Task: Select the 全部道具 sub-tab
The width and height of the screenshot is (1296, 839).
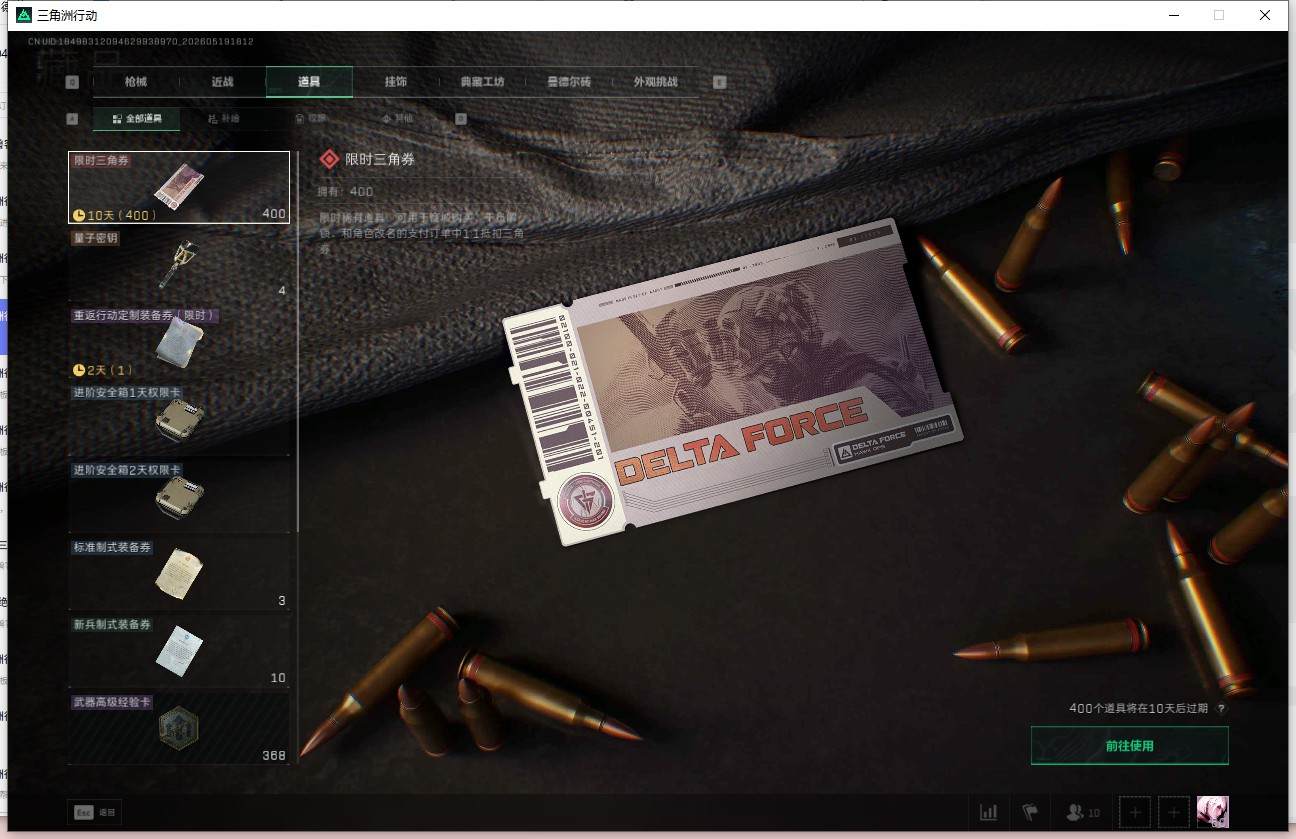Action: [x=137, y=118]
